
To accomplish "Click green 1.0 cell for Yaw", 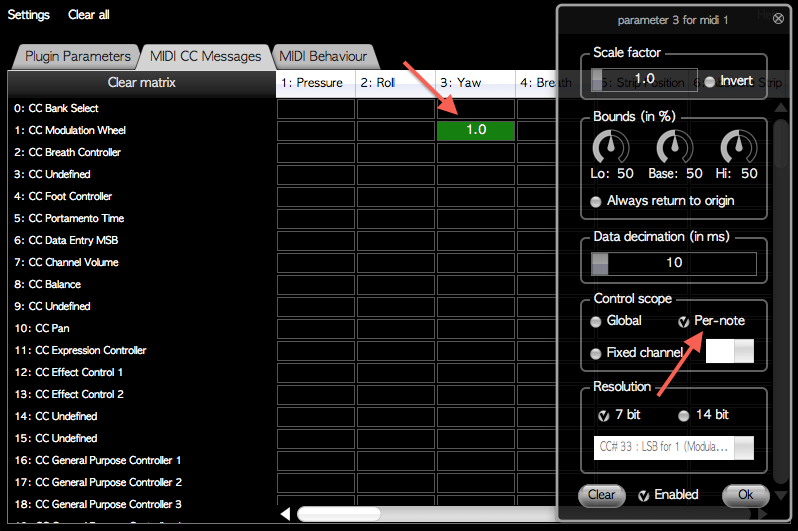I will coord(476,130).
